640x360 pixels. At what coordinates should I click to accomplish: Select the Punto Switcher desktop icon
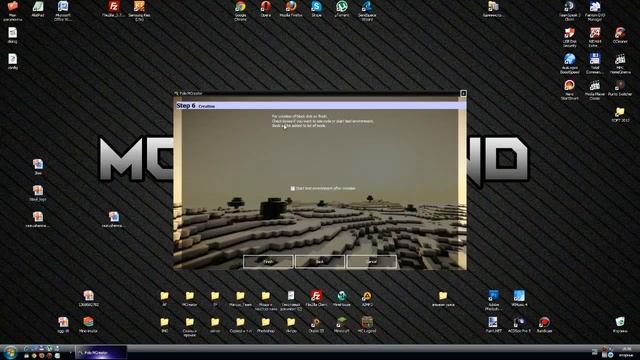(x=620, y=88)
